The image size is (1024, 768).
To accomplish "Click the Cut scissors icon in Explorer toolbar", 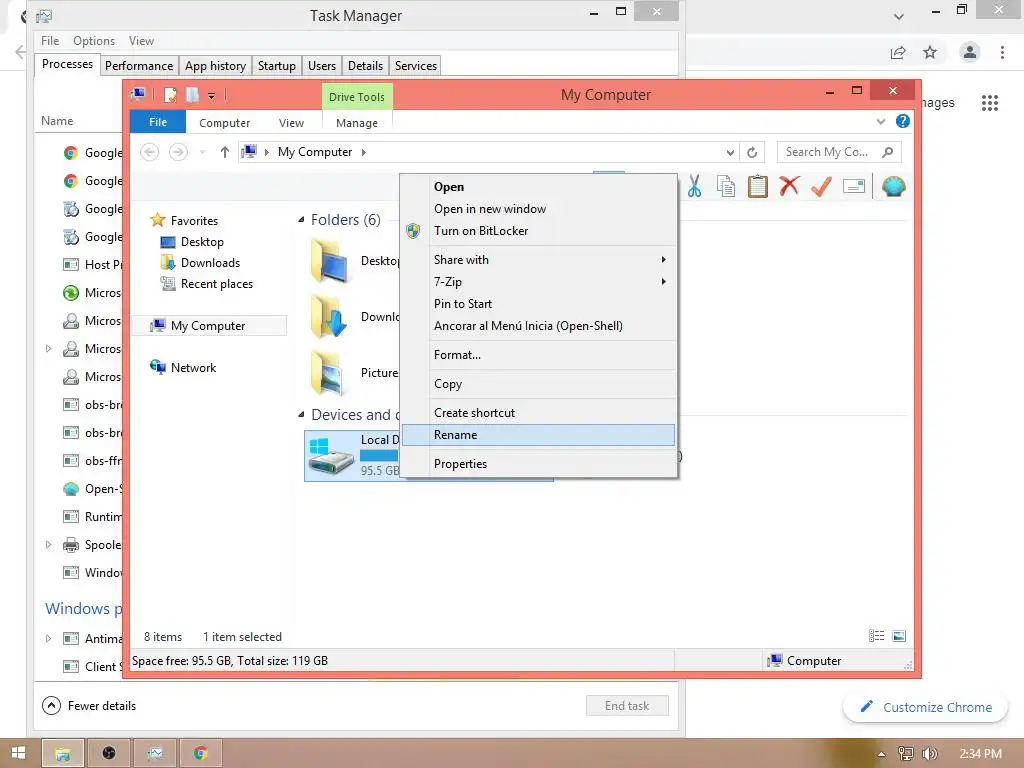I will coord(694,187).
